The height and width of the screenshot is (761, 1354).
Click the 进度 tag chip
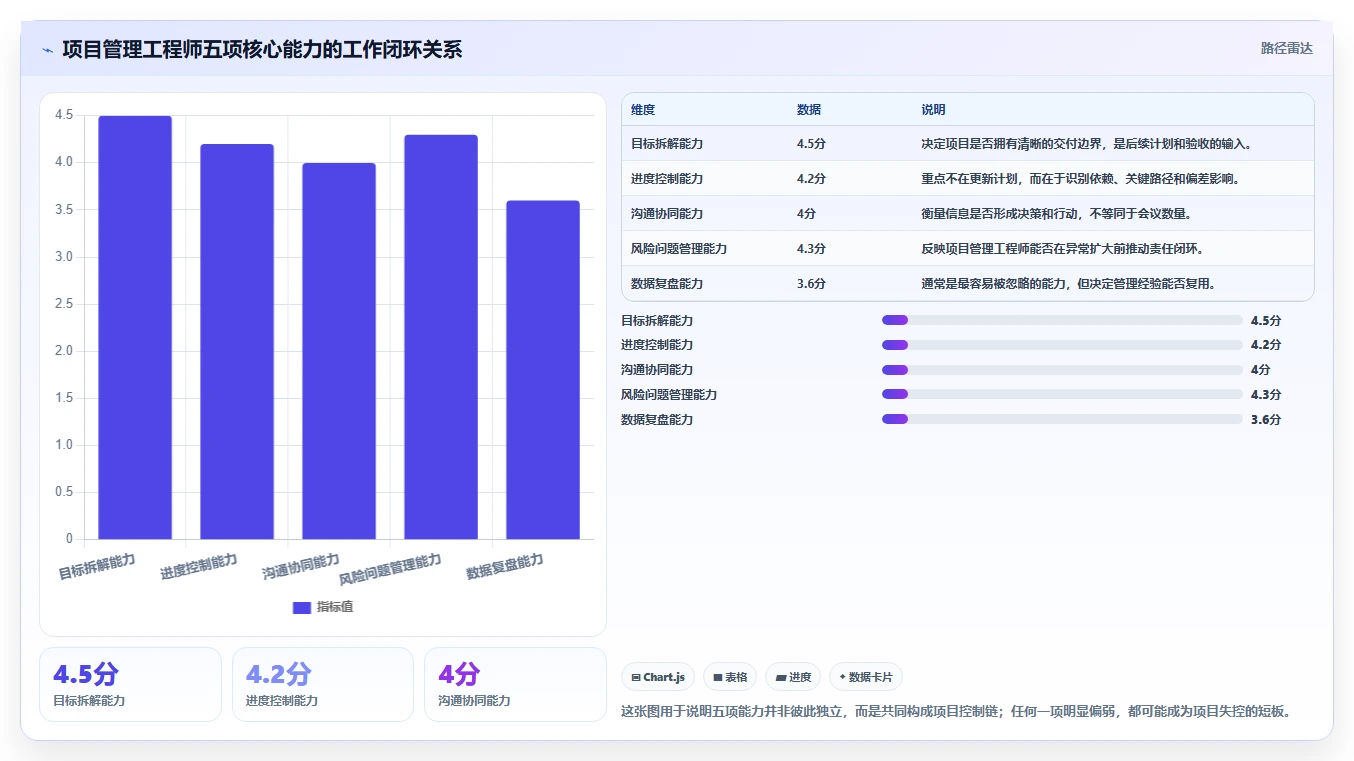pyautogui.click(x=793, y=677)
